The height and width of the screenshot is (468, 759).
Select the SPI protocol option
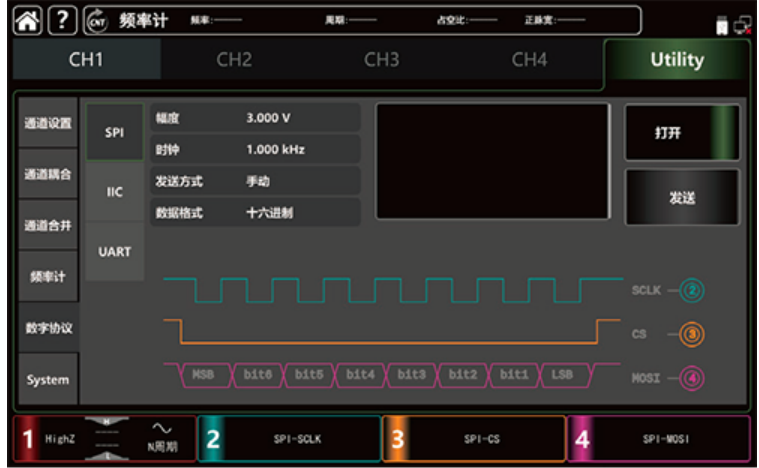(x=114, y=132)
